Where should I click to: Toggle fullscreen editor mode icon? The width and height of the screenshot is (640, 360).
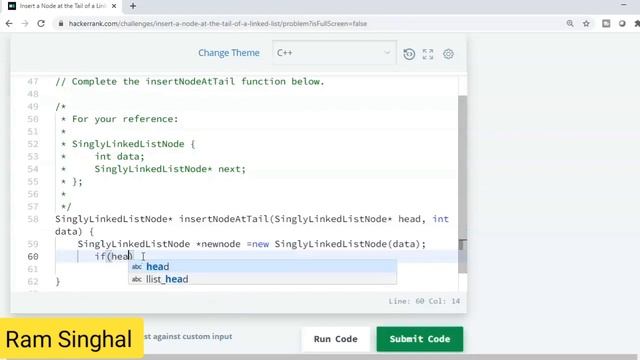coord(428,54)
